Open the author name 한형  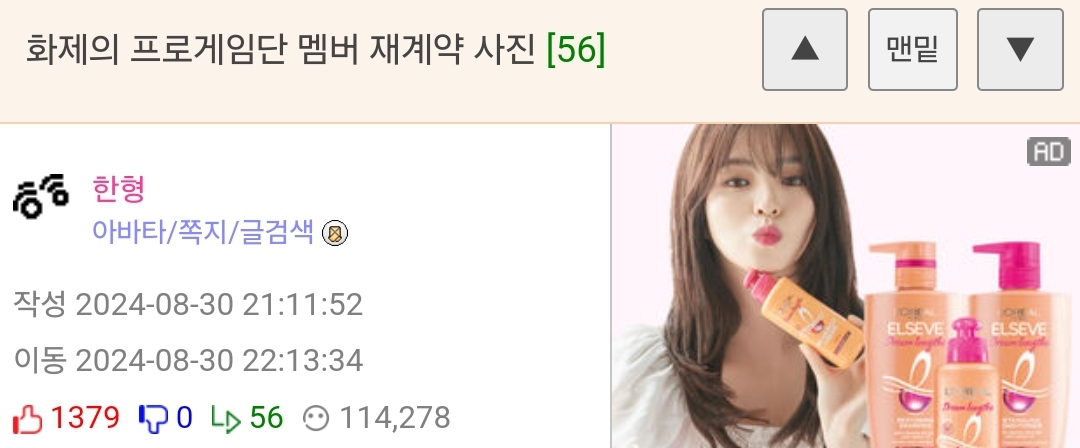coord(118,189)
